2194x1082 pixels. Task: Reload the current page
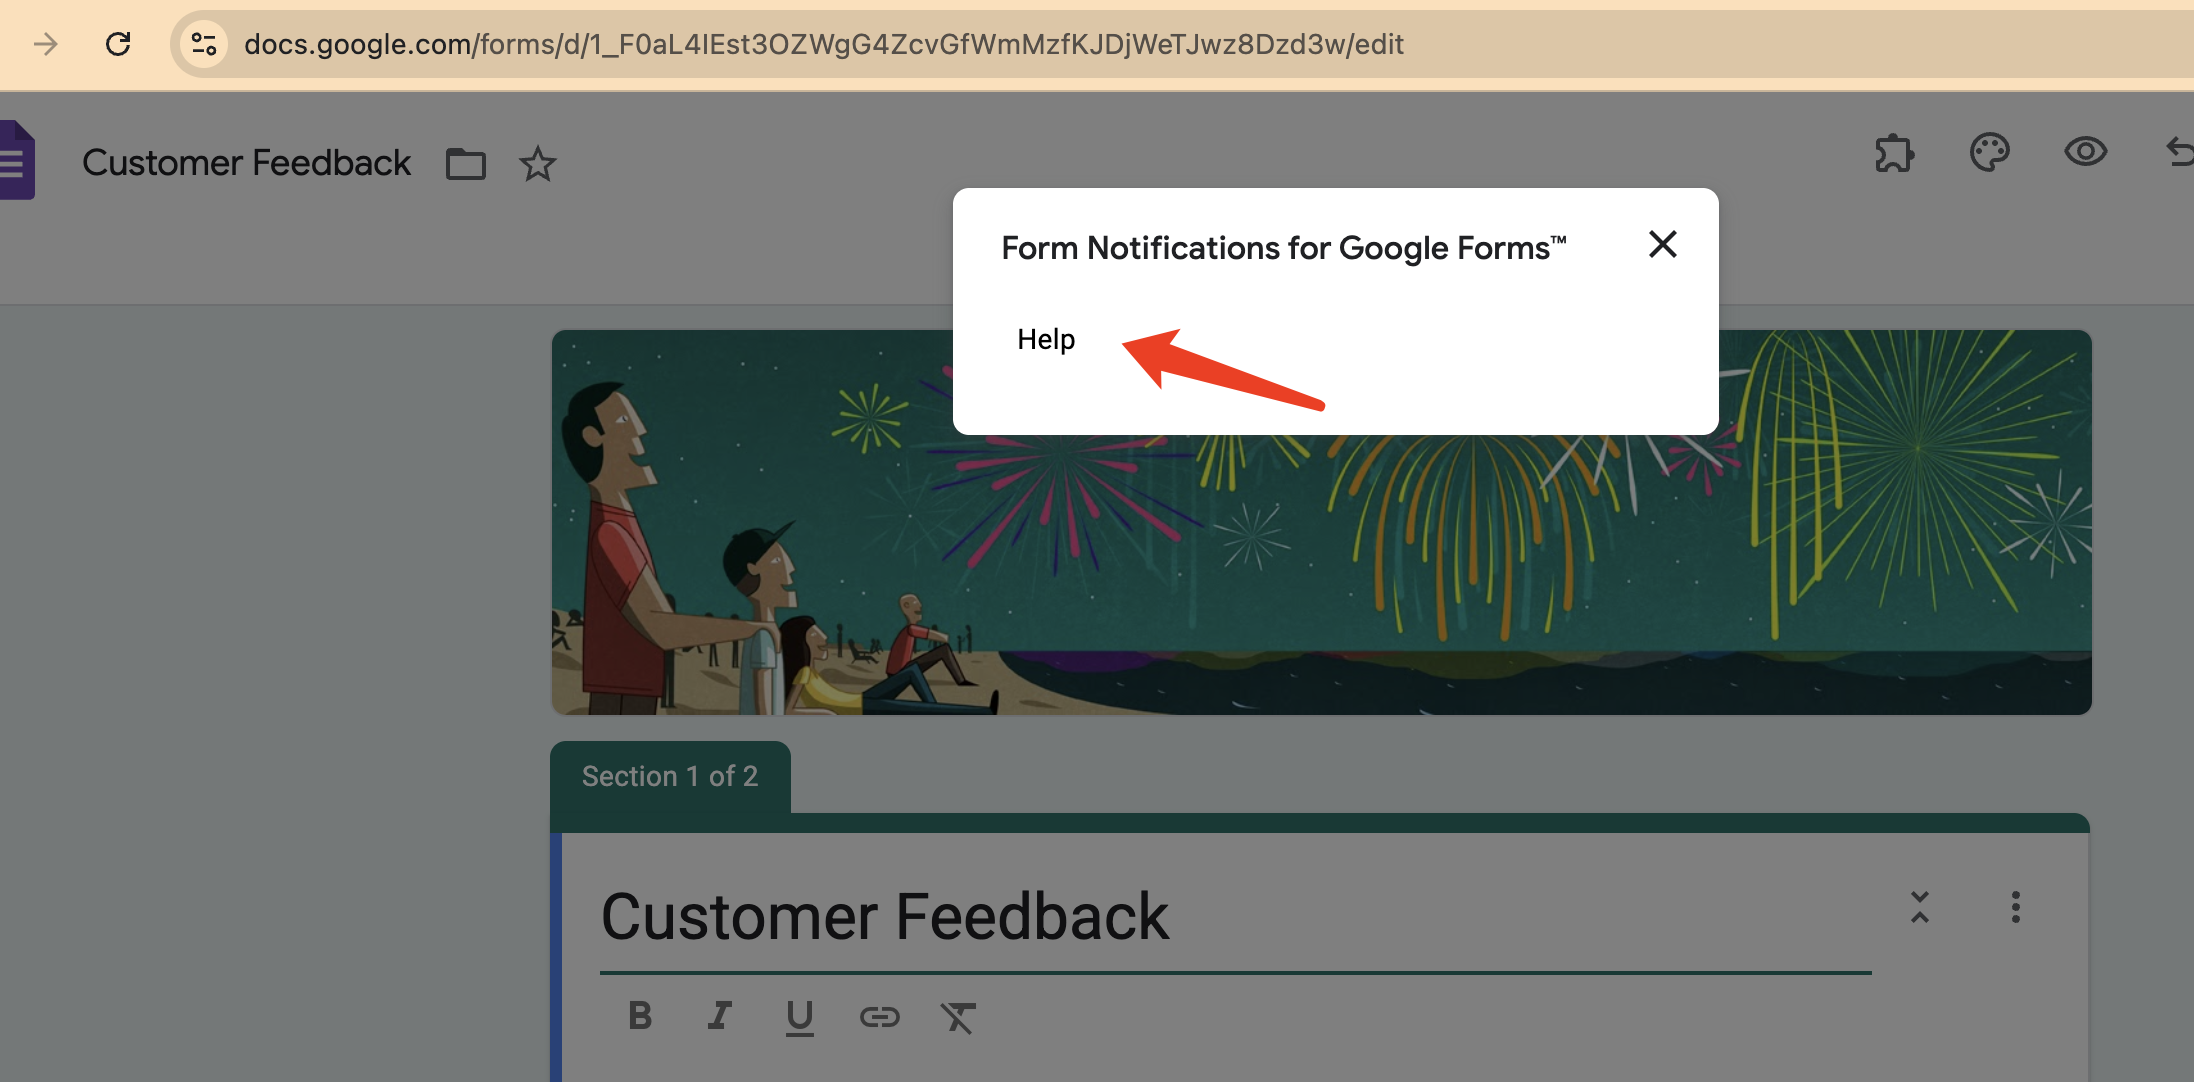point(119,44)
